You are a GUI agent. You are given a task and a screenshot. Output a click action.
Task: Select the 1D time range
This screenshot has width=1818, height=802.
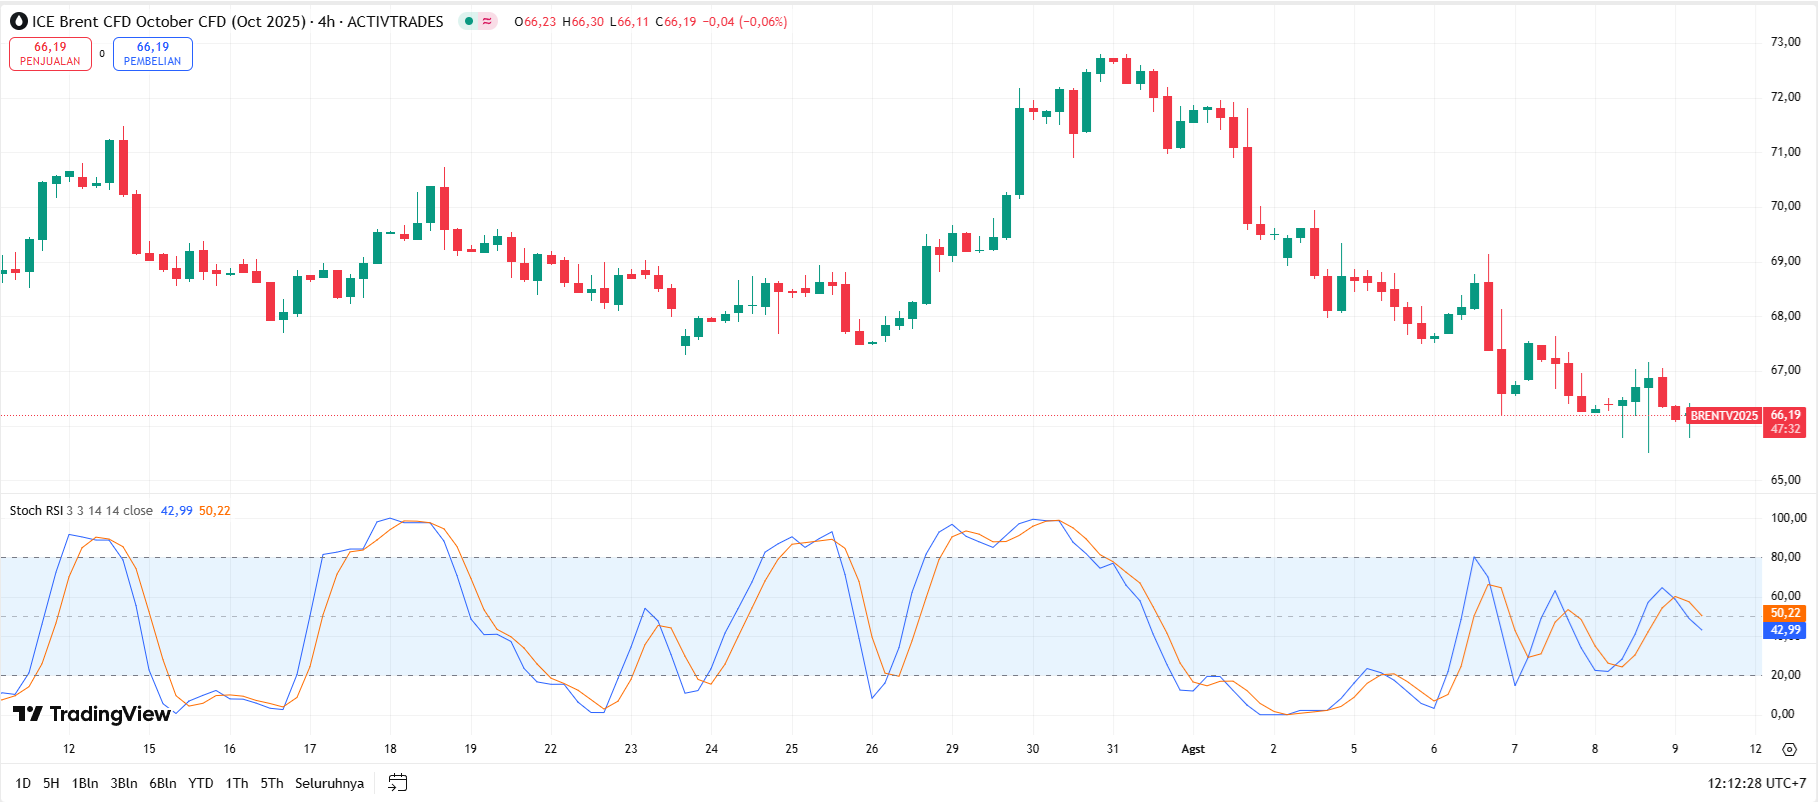23,783
